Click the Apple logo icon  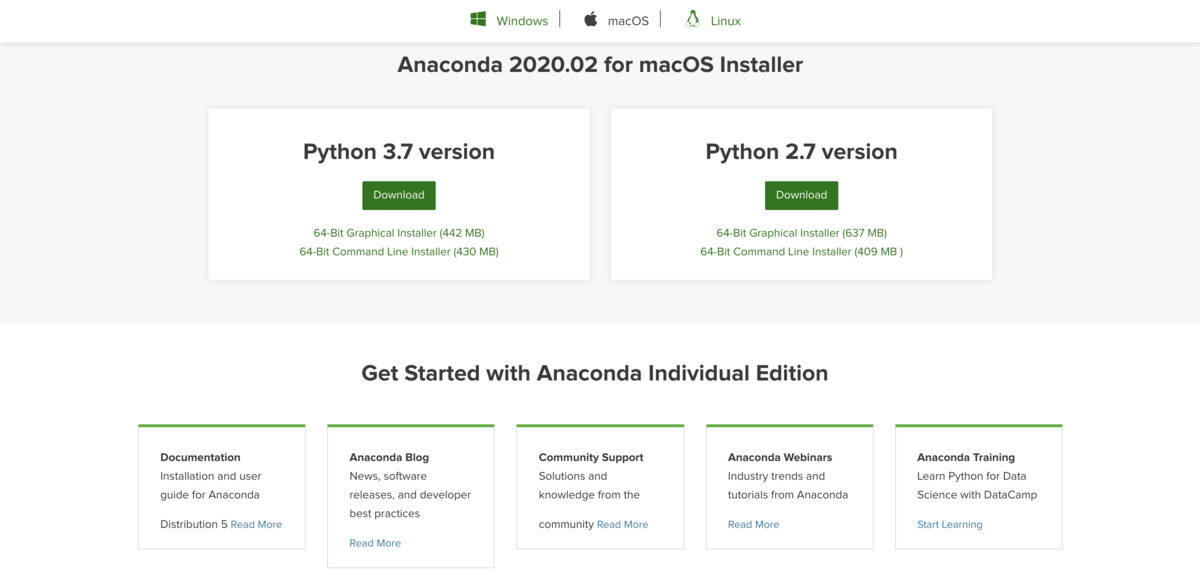tap(591, 19)
